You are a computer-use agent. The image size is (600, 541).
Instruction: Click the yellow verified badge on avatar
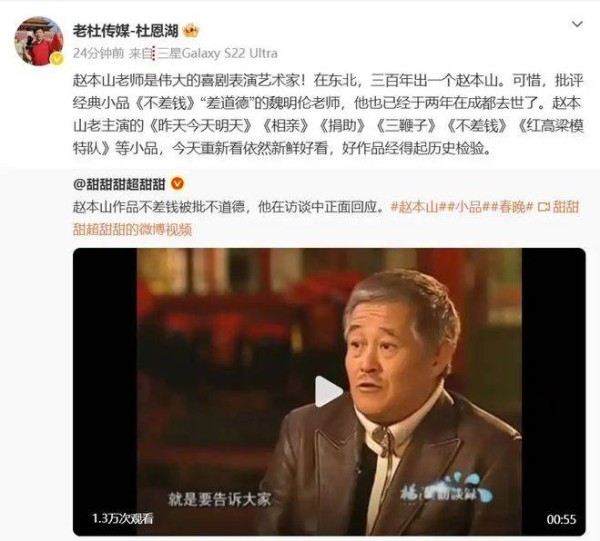57,59
